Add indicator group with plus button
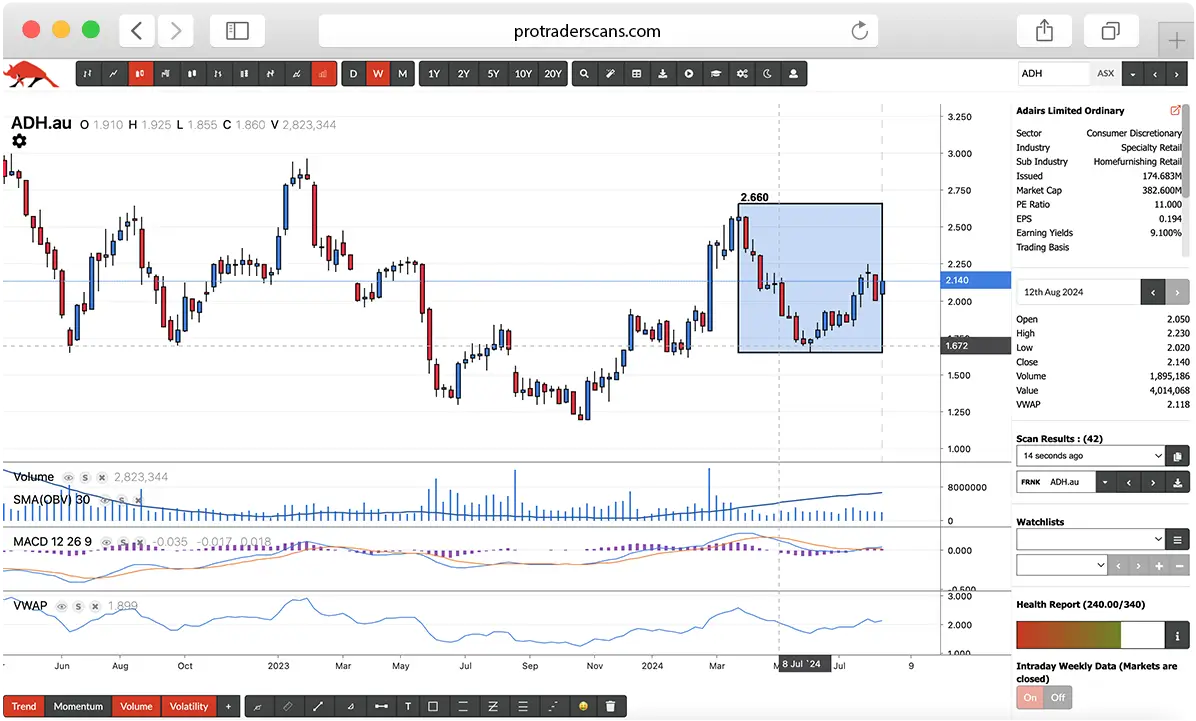This screenshot has width=1196, height=721. pos(228,707)
